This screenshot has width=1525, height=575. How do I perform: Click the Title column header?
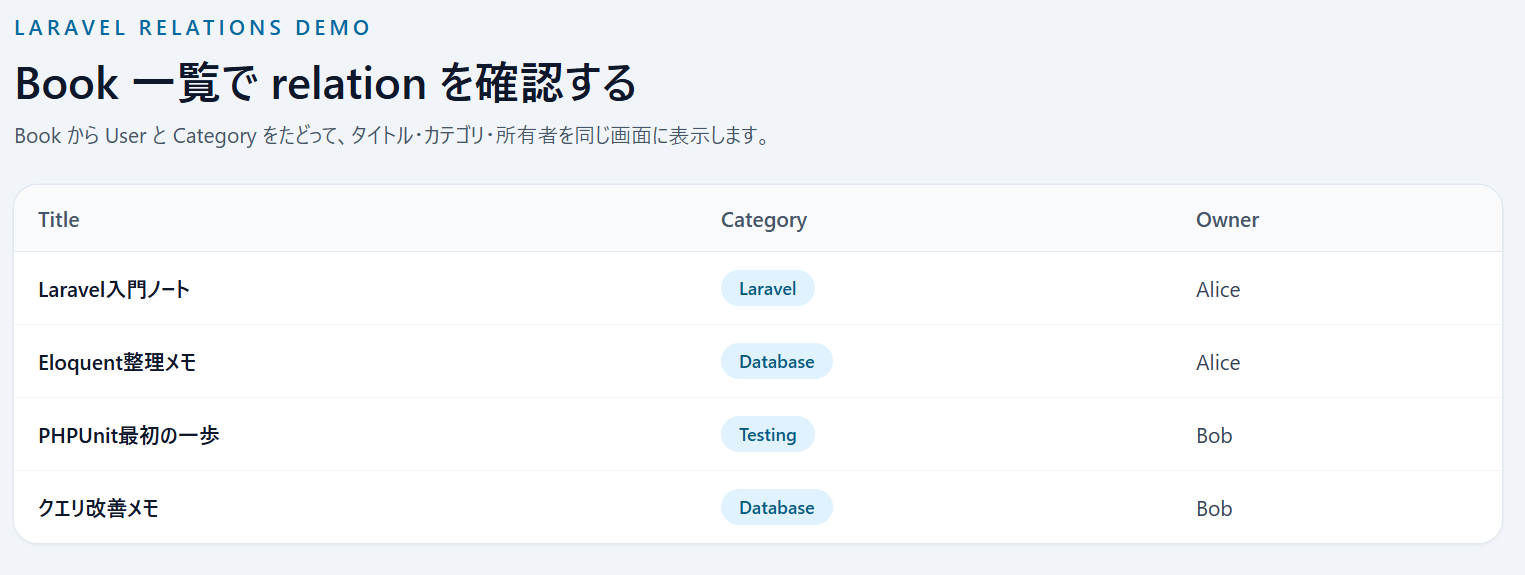point(59,220)
